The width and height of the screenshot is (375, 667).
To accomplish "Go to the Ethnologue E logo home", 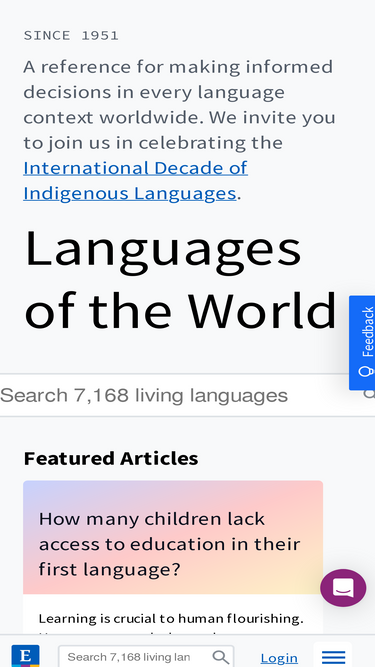I will (x=26, y=656).
